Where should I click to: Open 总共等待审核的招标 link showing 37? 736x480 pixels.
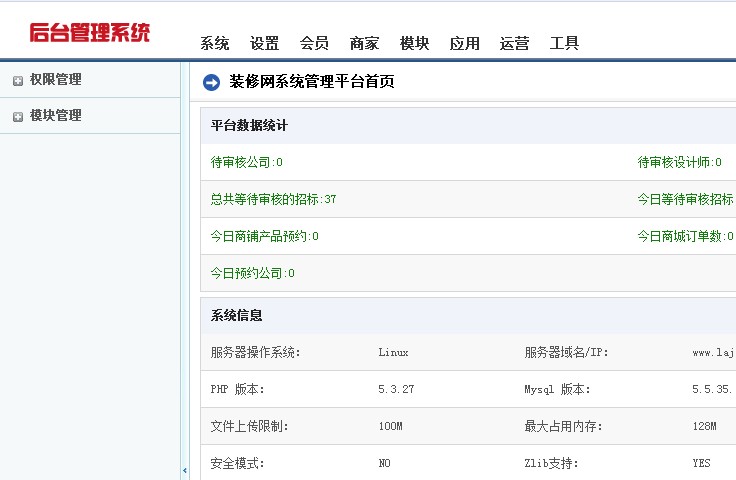click(273, 199)
